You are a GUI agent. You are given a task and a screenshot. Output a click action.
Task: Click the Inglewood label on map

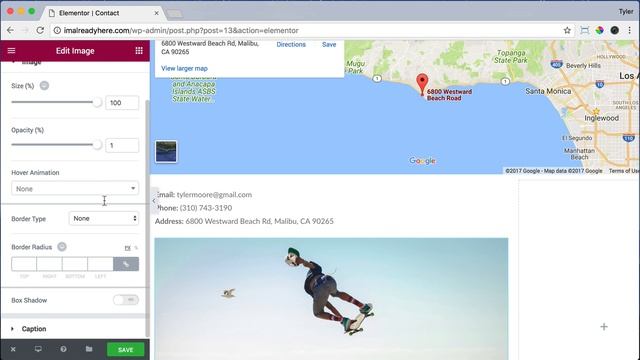[601, 118]
